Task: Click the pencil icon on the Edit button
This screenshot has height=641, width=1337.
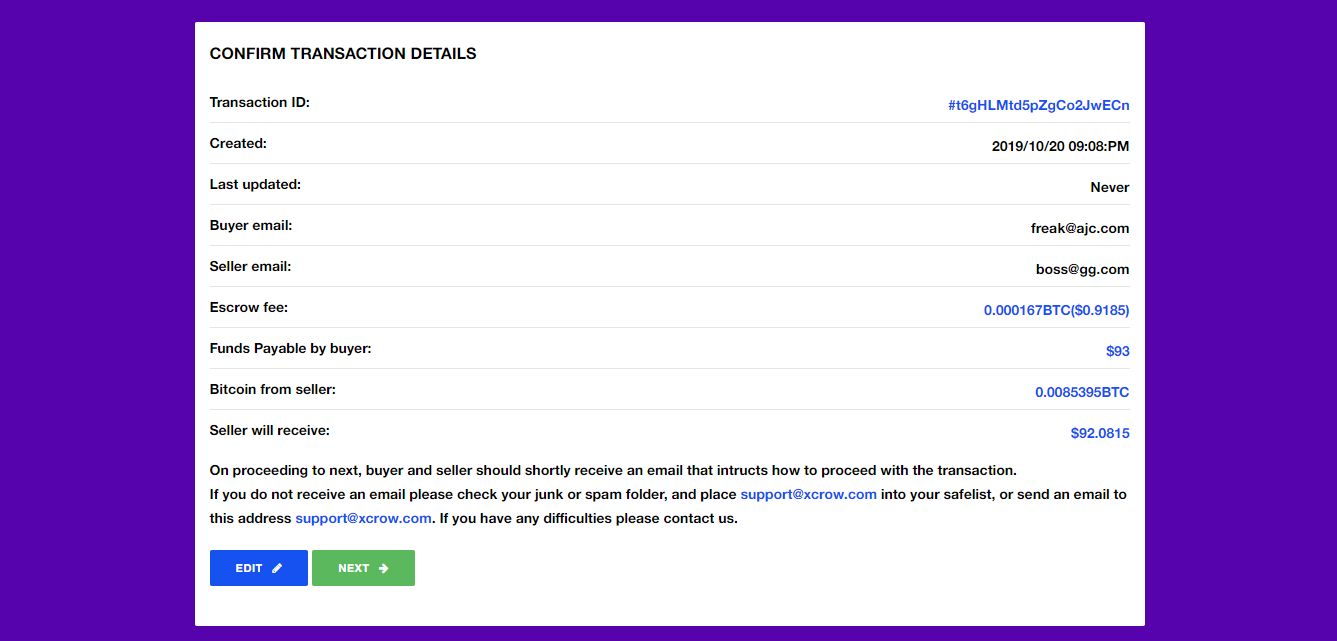Action: point(277,568)
